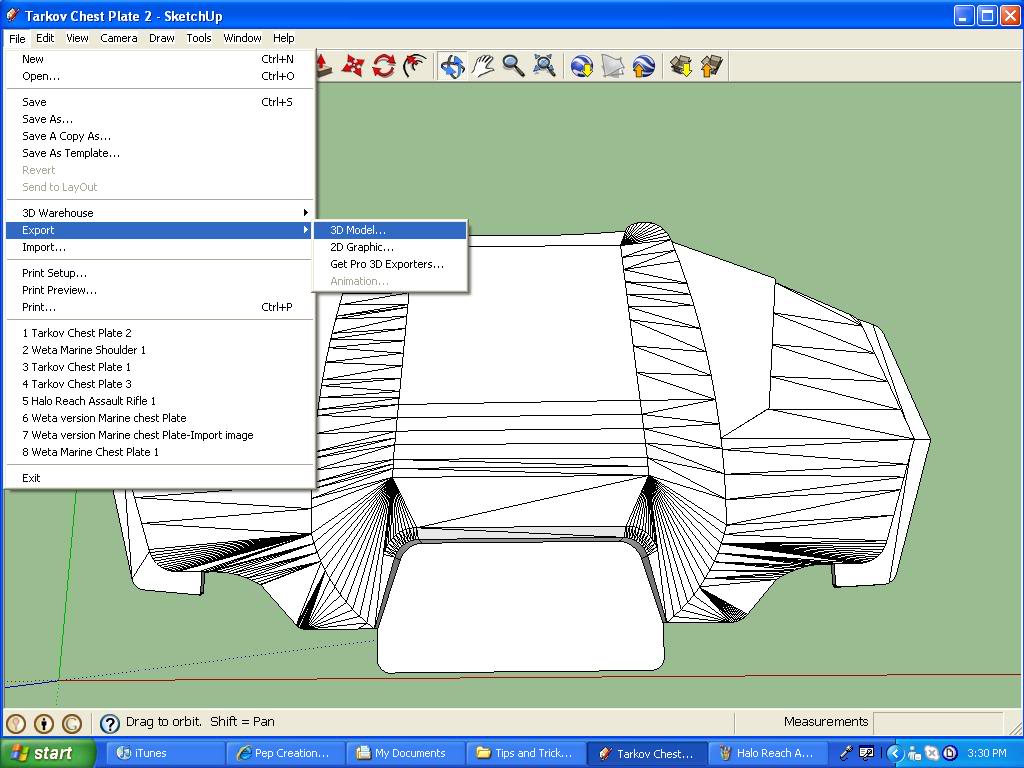Choose New from the File menu
This screenshot has height=768, width=1024.
[x=159, y=59]
